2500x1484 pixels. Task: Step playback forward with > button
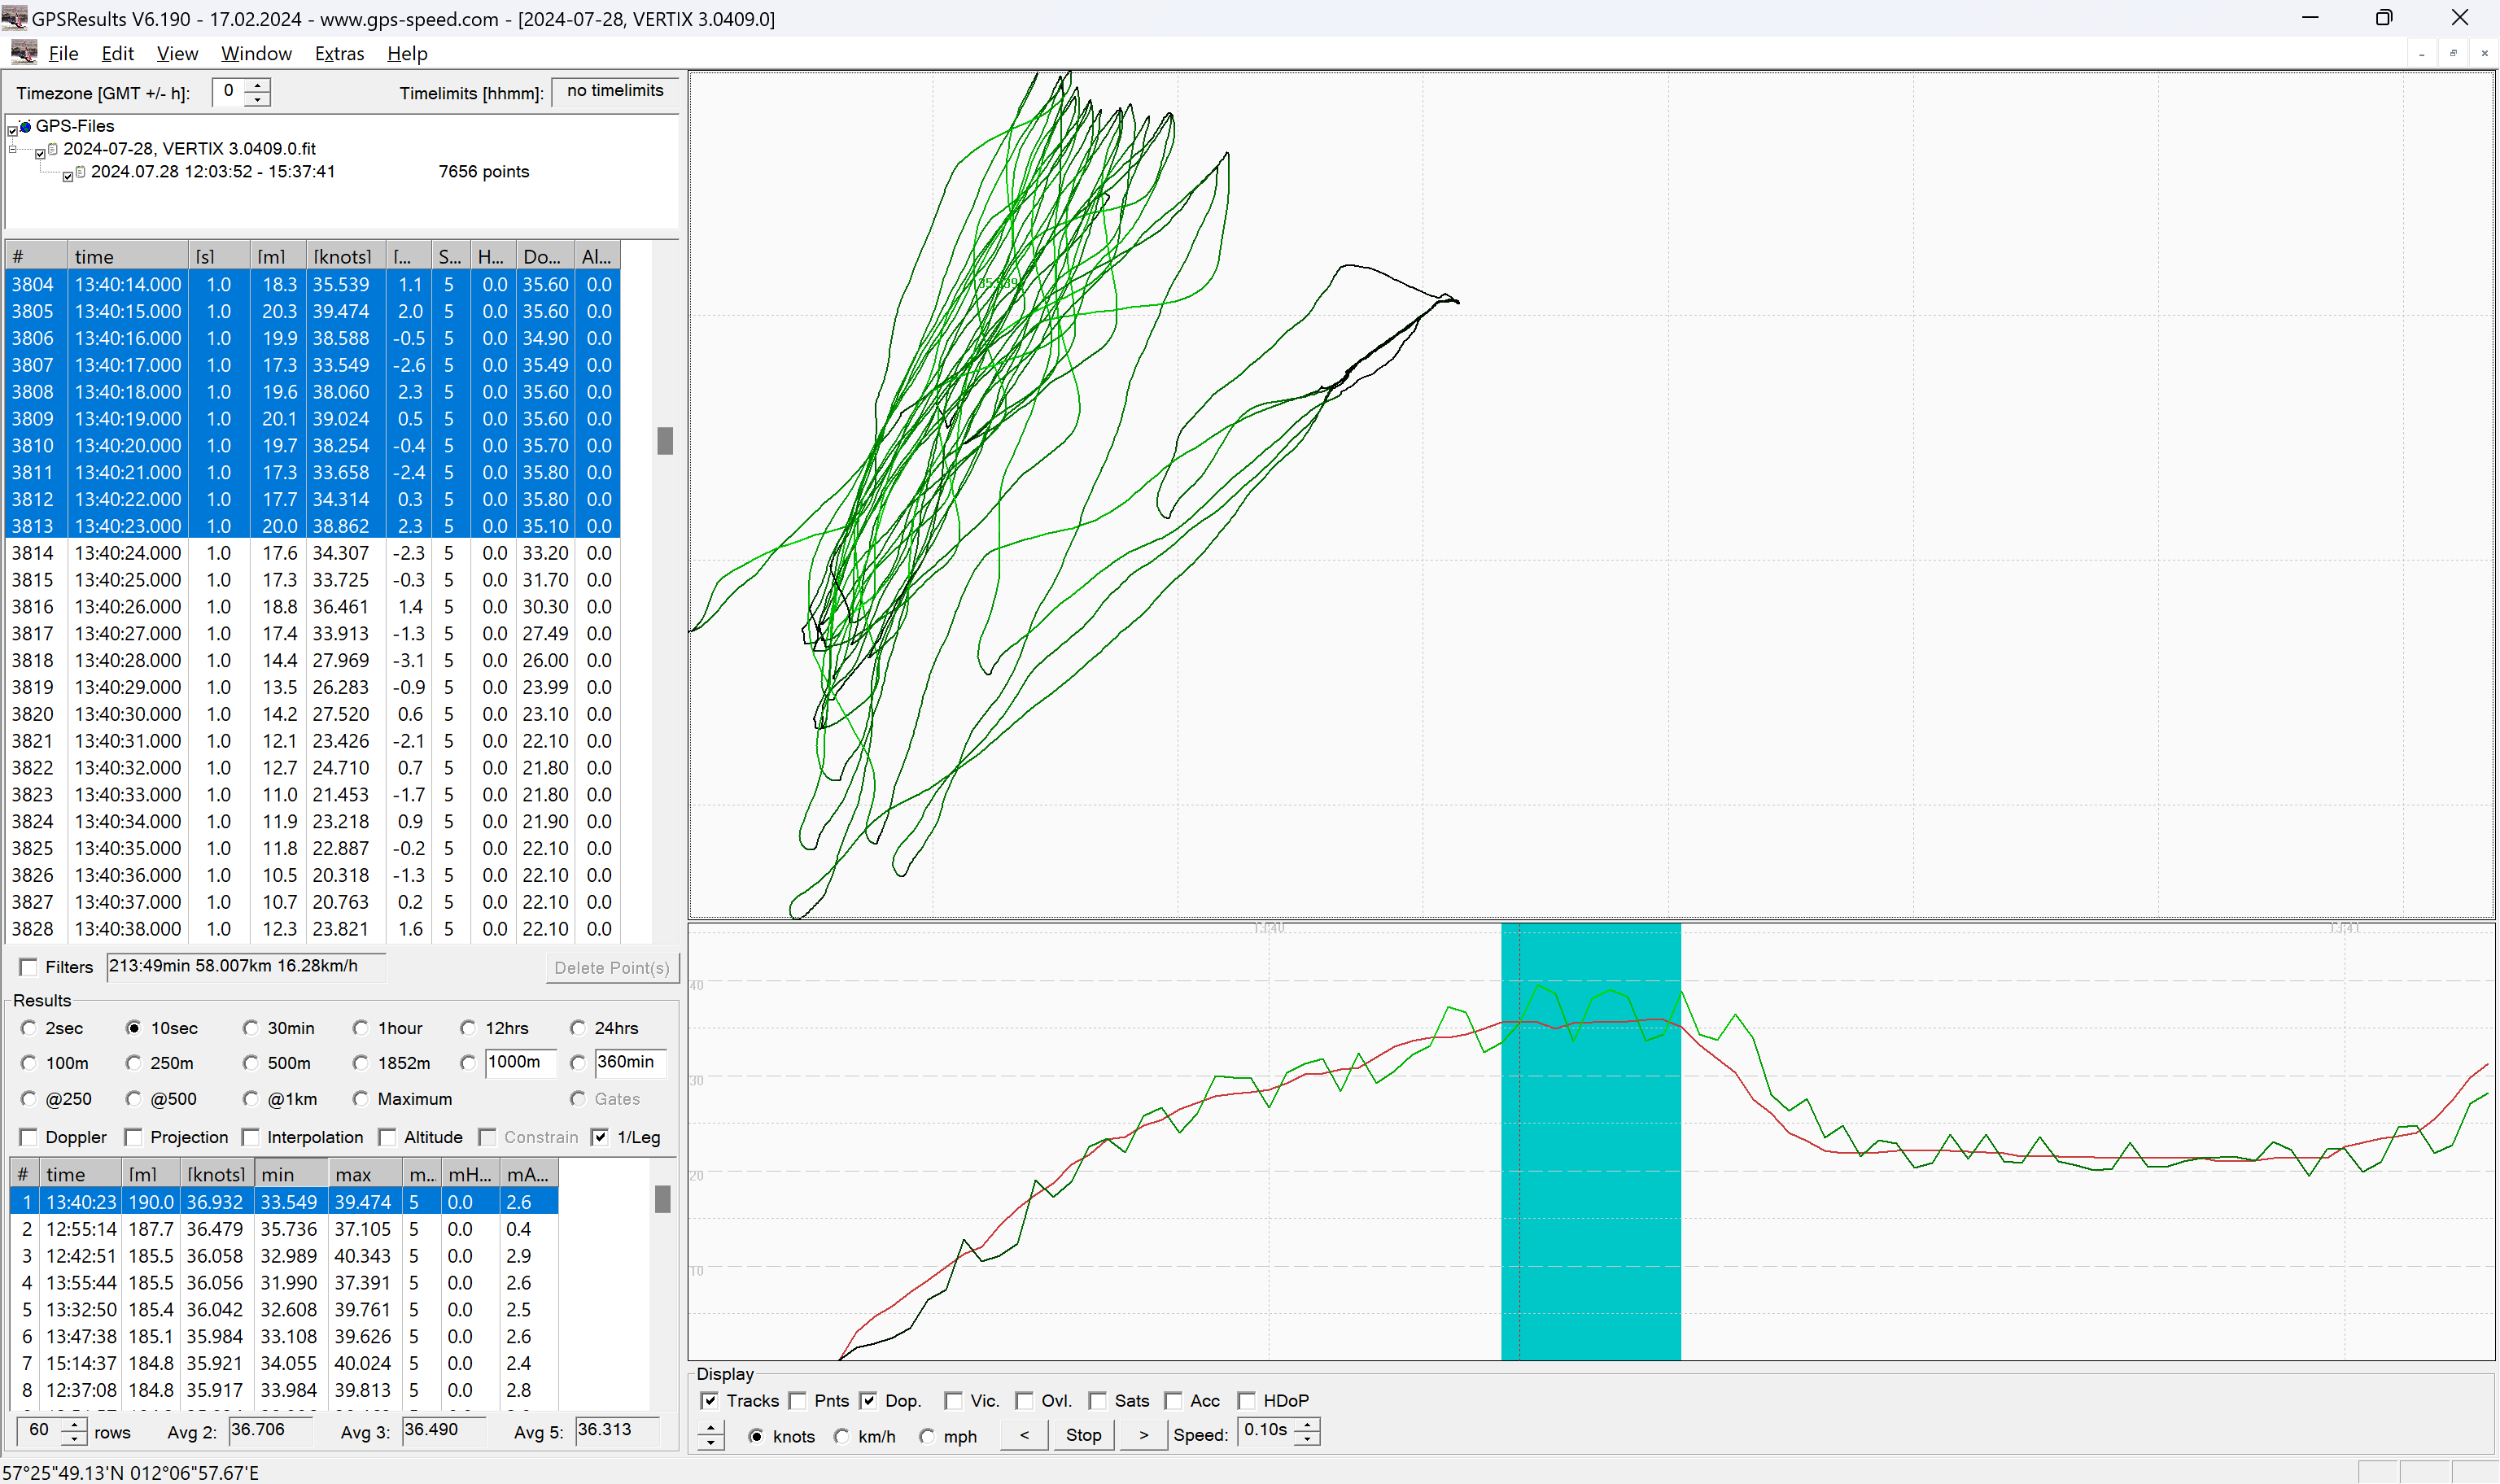click(1143, 1435)
